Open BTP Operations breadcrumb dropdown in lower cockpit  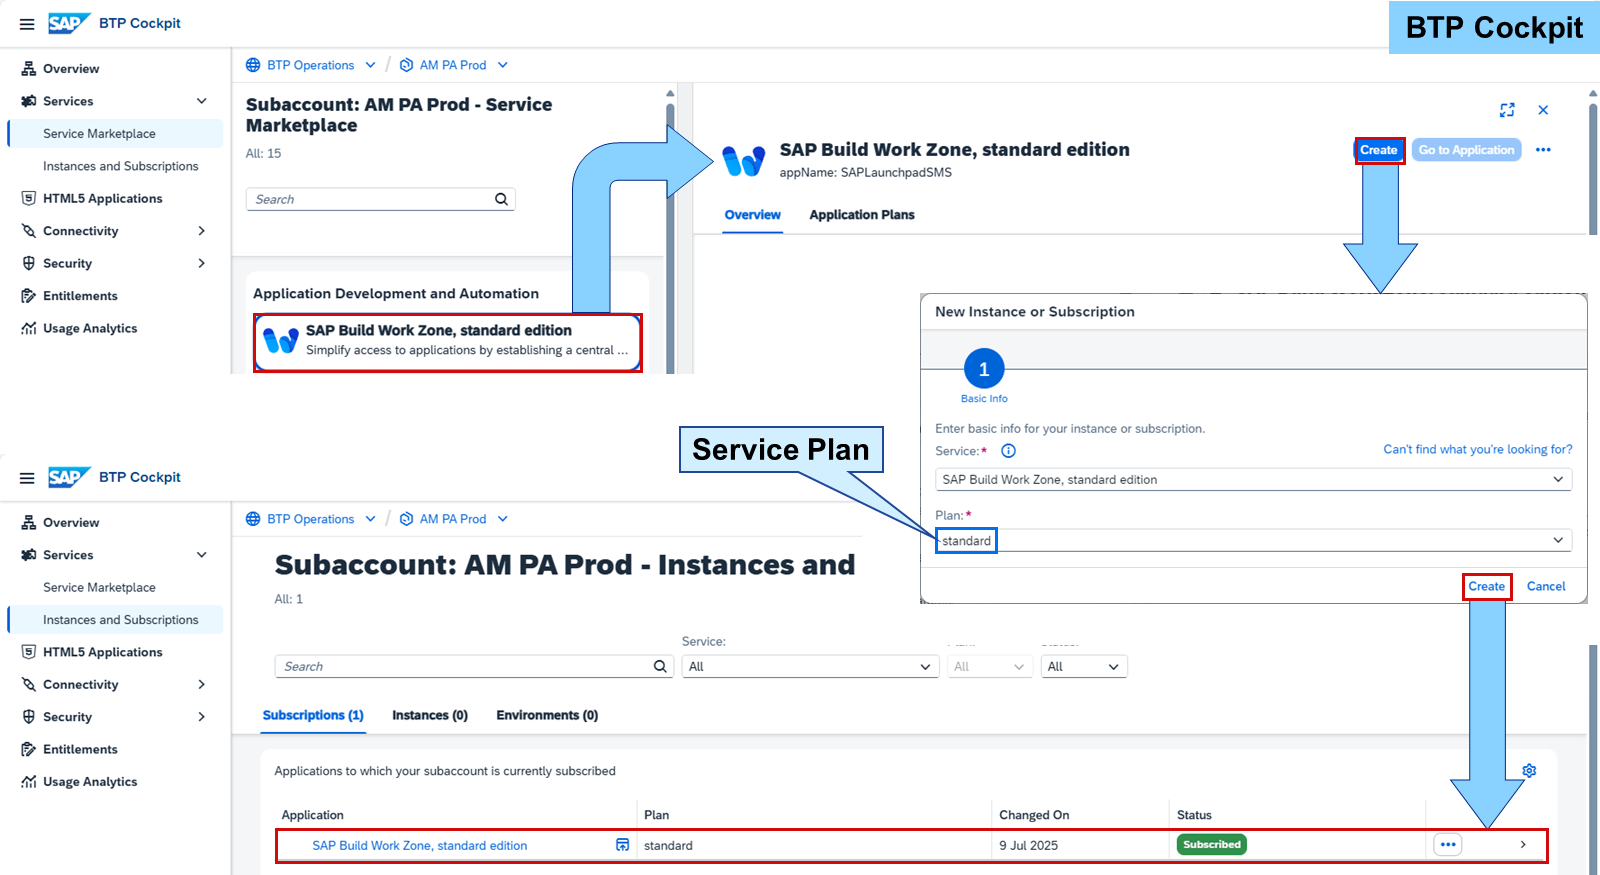tap(370, 519)
